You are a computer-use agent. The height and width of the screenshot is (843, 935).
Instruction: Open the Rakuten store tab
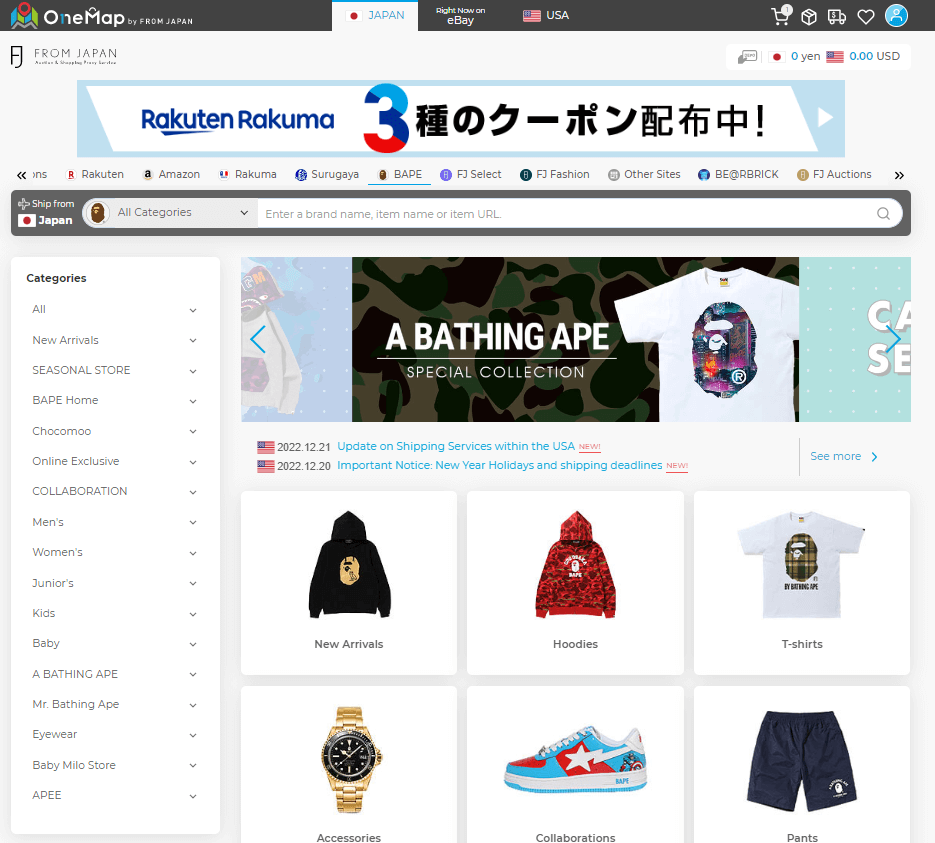95,175
